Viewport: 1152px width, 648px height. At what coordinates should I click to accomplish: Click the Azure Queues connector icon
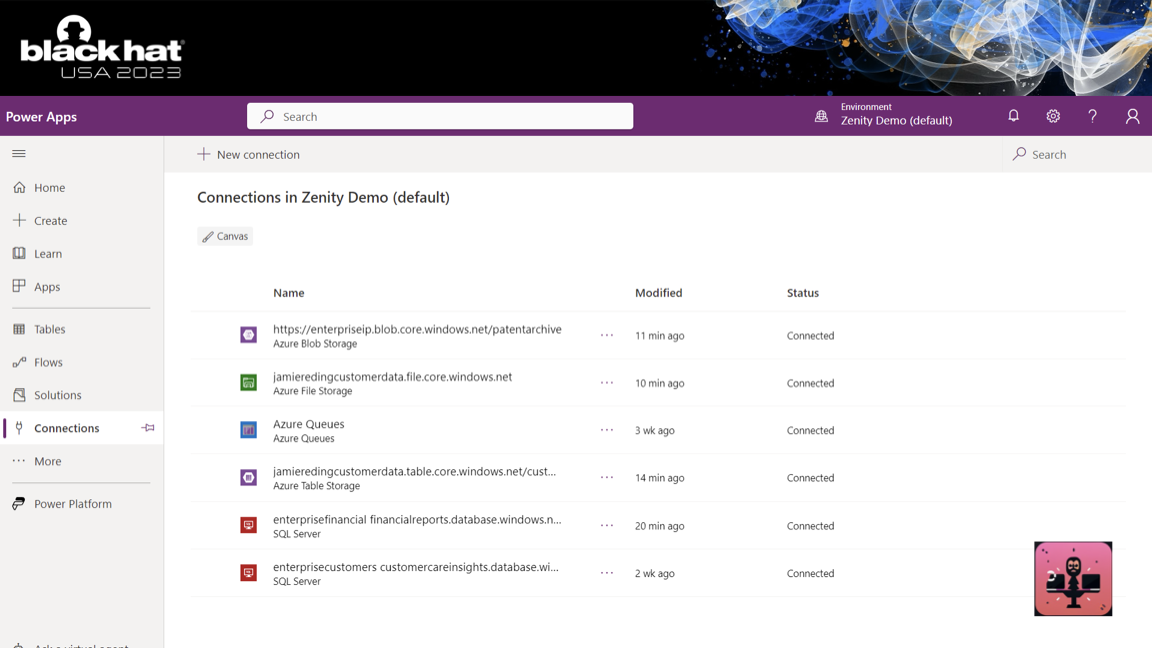click(248, 430)
